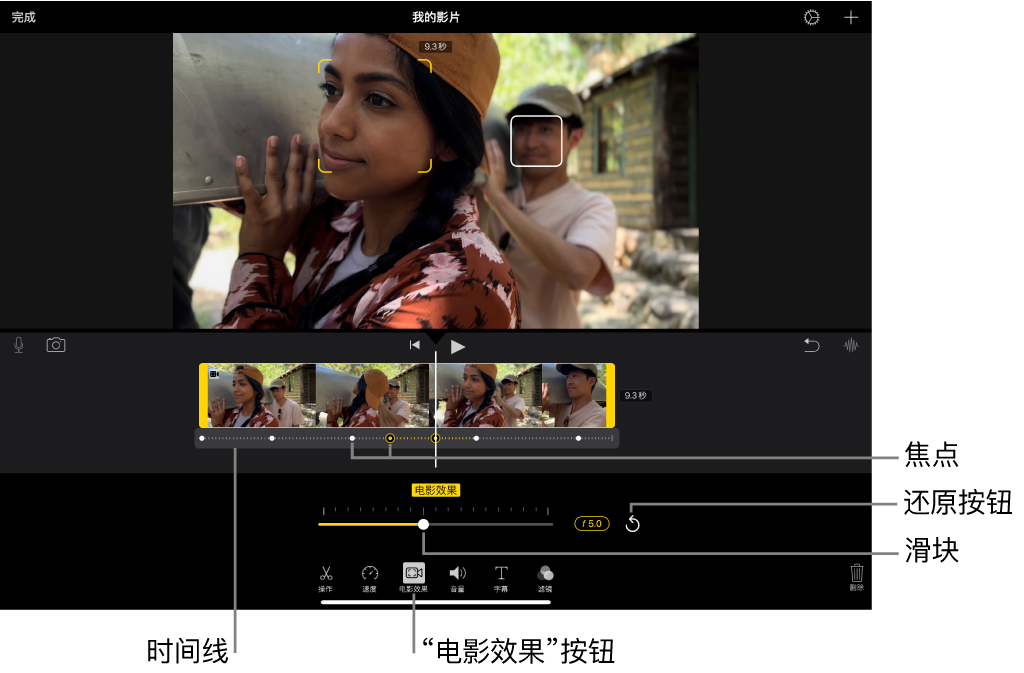Image resolution: width=1024 pixels, height=673 pixels.
Task: Click the reset circular arrow button
Action: [x=632, y=524]
